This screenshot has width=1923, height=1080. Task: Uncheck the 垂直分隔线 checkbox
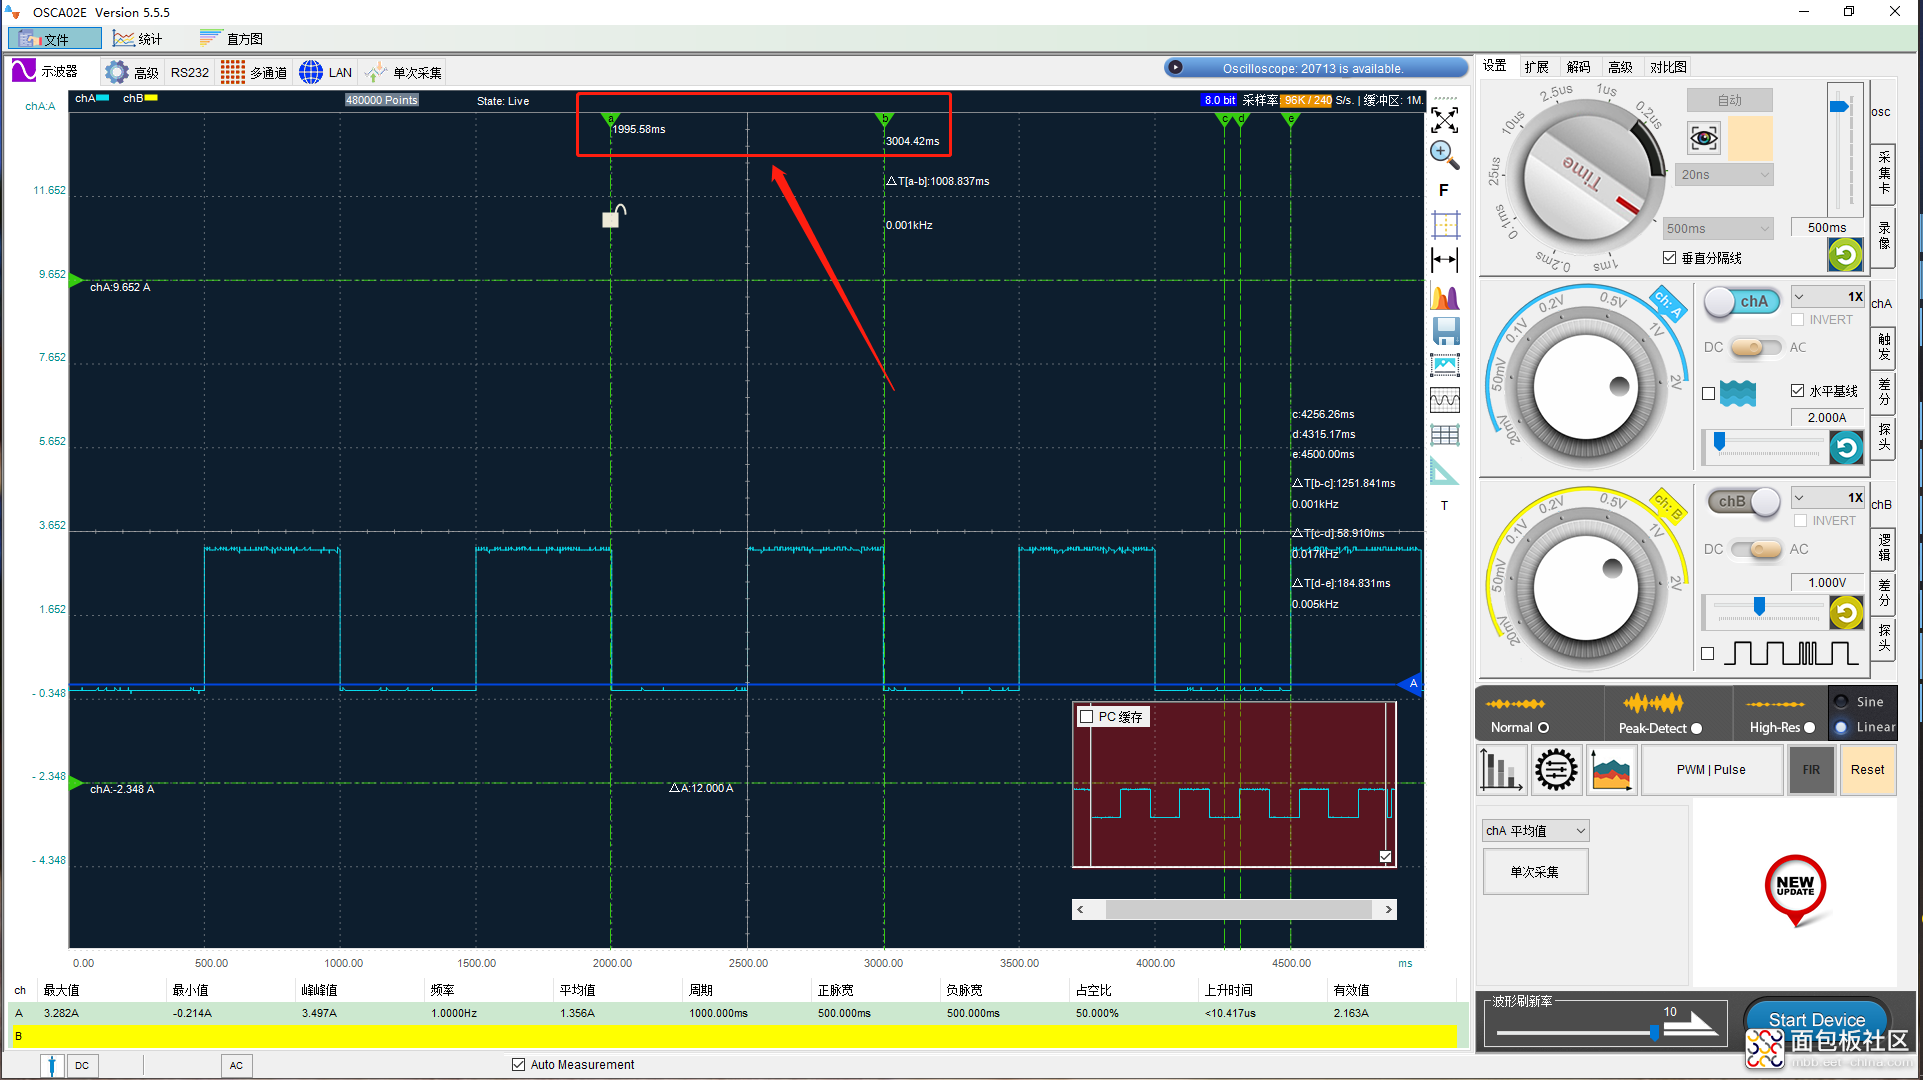point(1669,258)
